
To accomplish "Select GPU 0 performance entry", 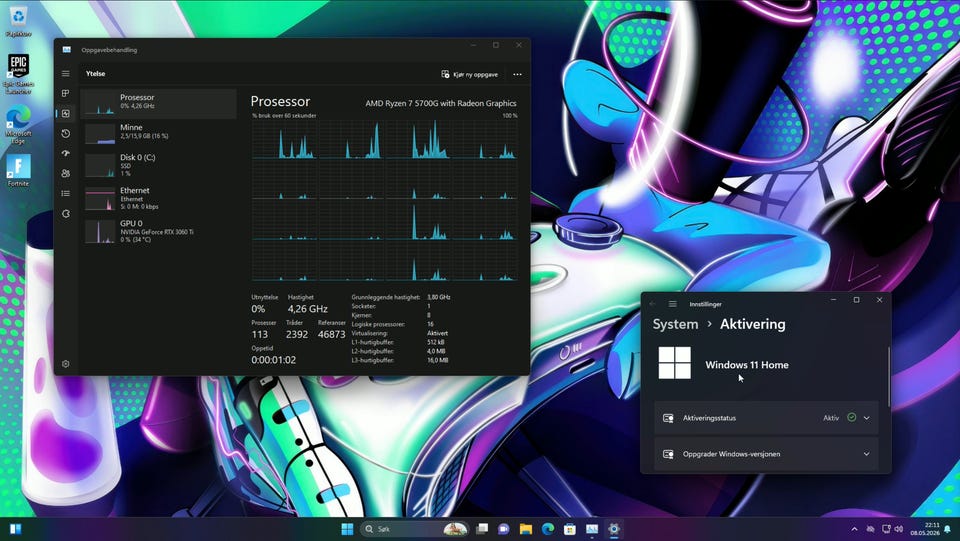I will [159, 231].
